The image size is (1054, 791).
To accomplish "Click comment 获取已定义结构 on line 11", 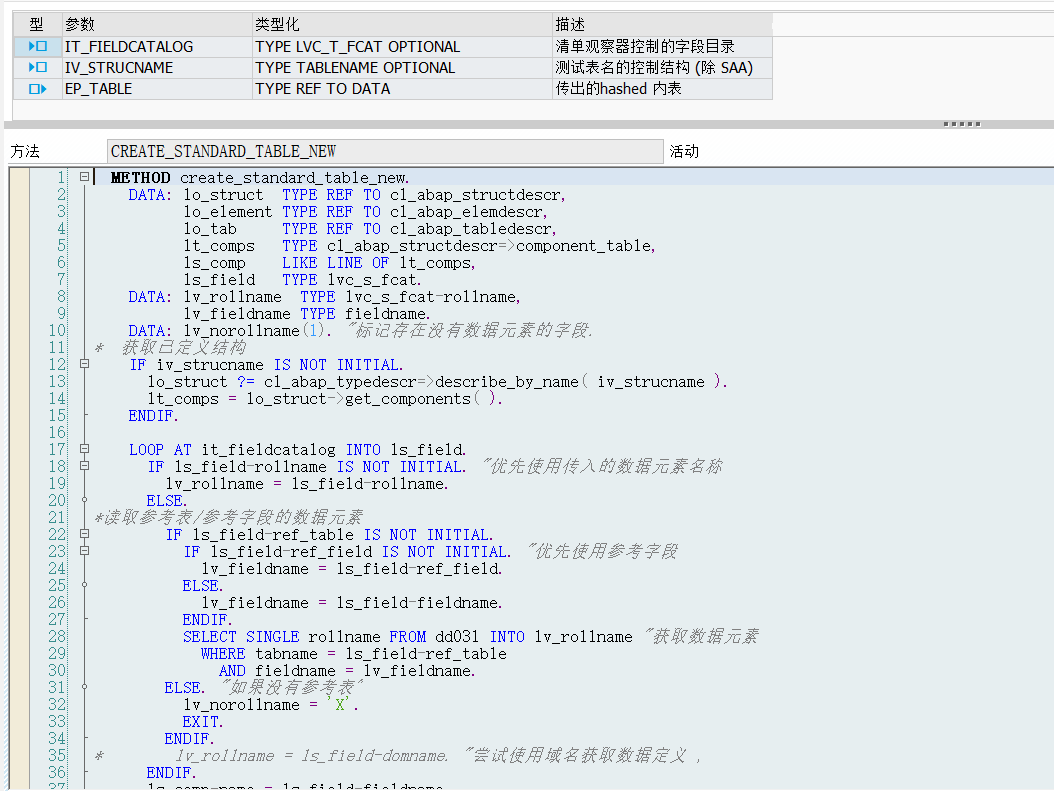I will tap(184, 347).
